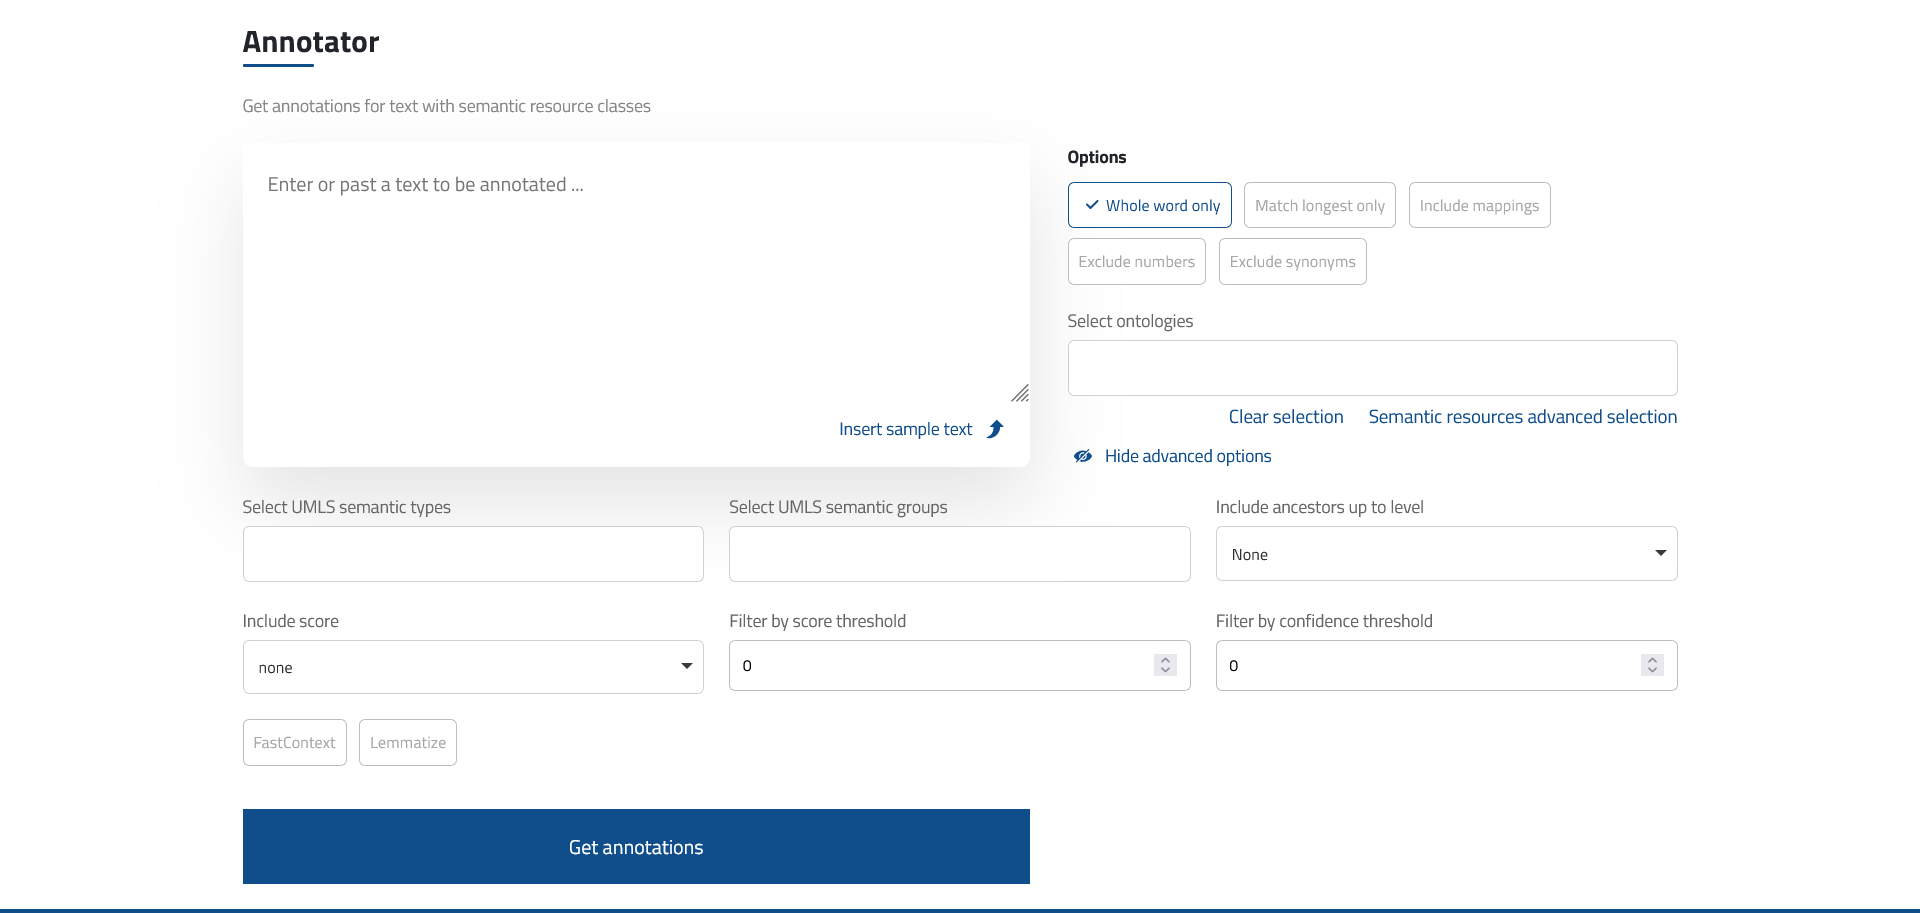Click the Clear selection link

pos(1286,417)
